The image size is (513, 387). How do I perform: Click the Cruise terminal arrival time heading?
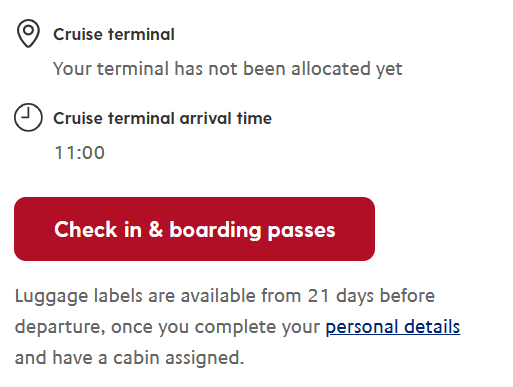click(162, 118)
